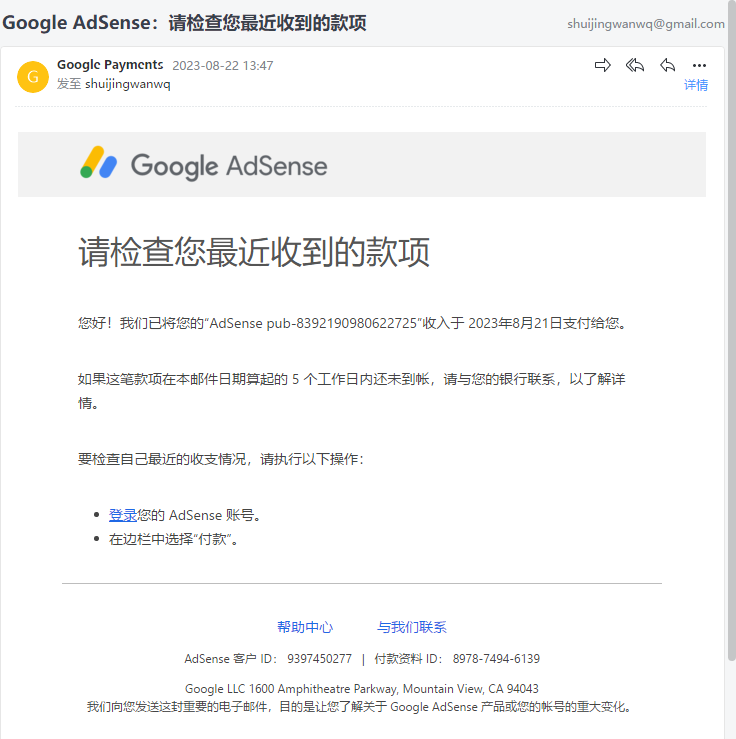
Task: Click the text pub-8392190980622725
Action: [342, 323]
